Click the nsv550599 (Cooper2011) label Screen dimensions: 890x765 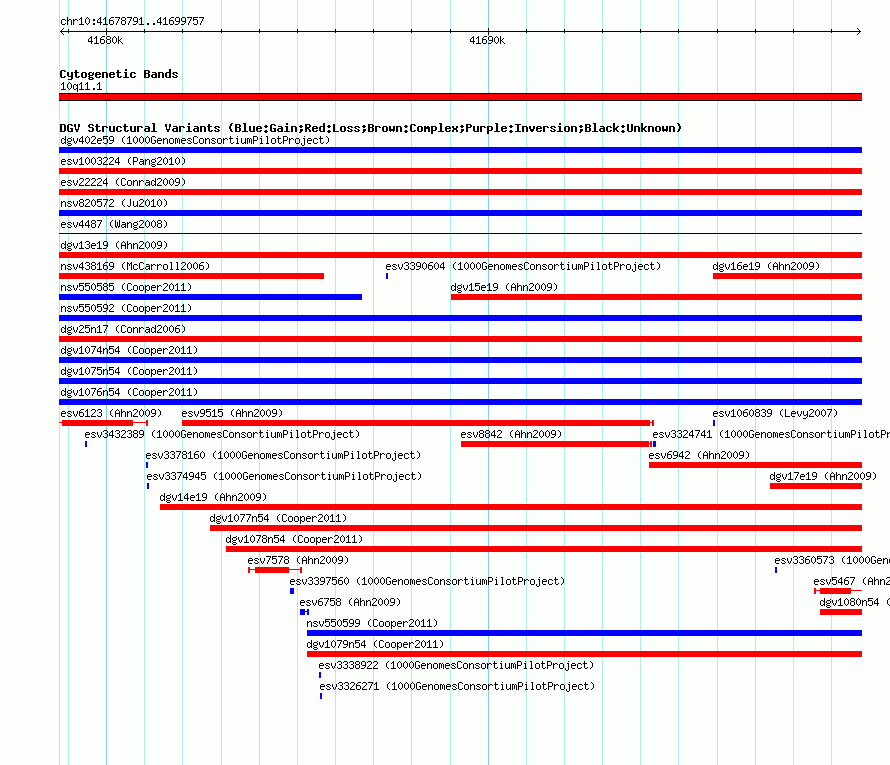click(372, 623)
